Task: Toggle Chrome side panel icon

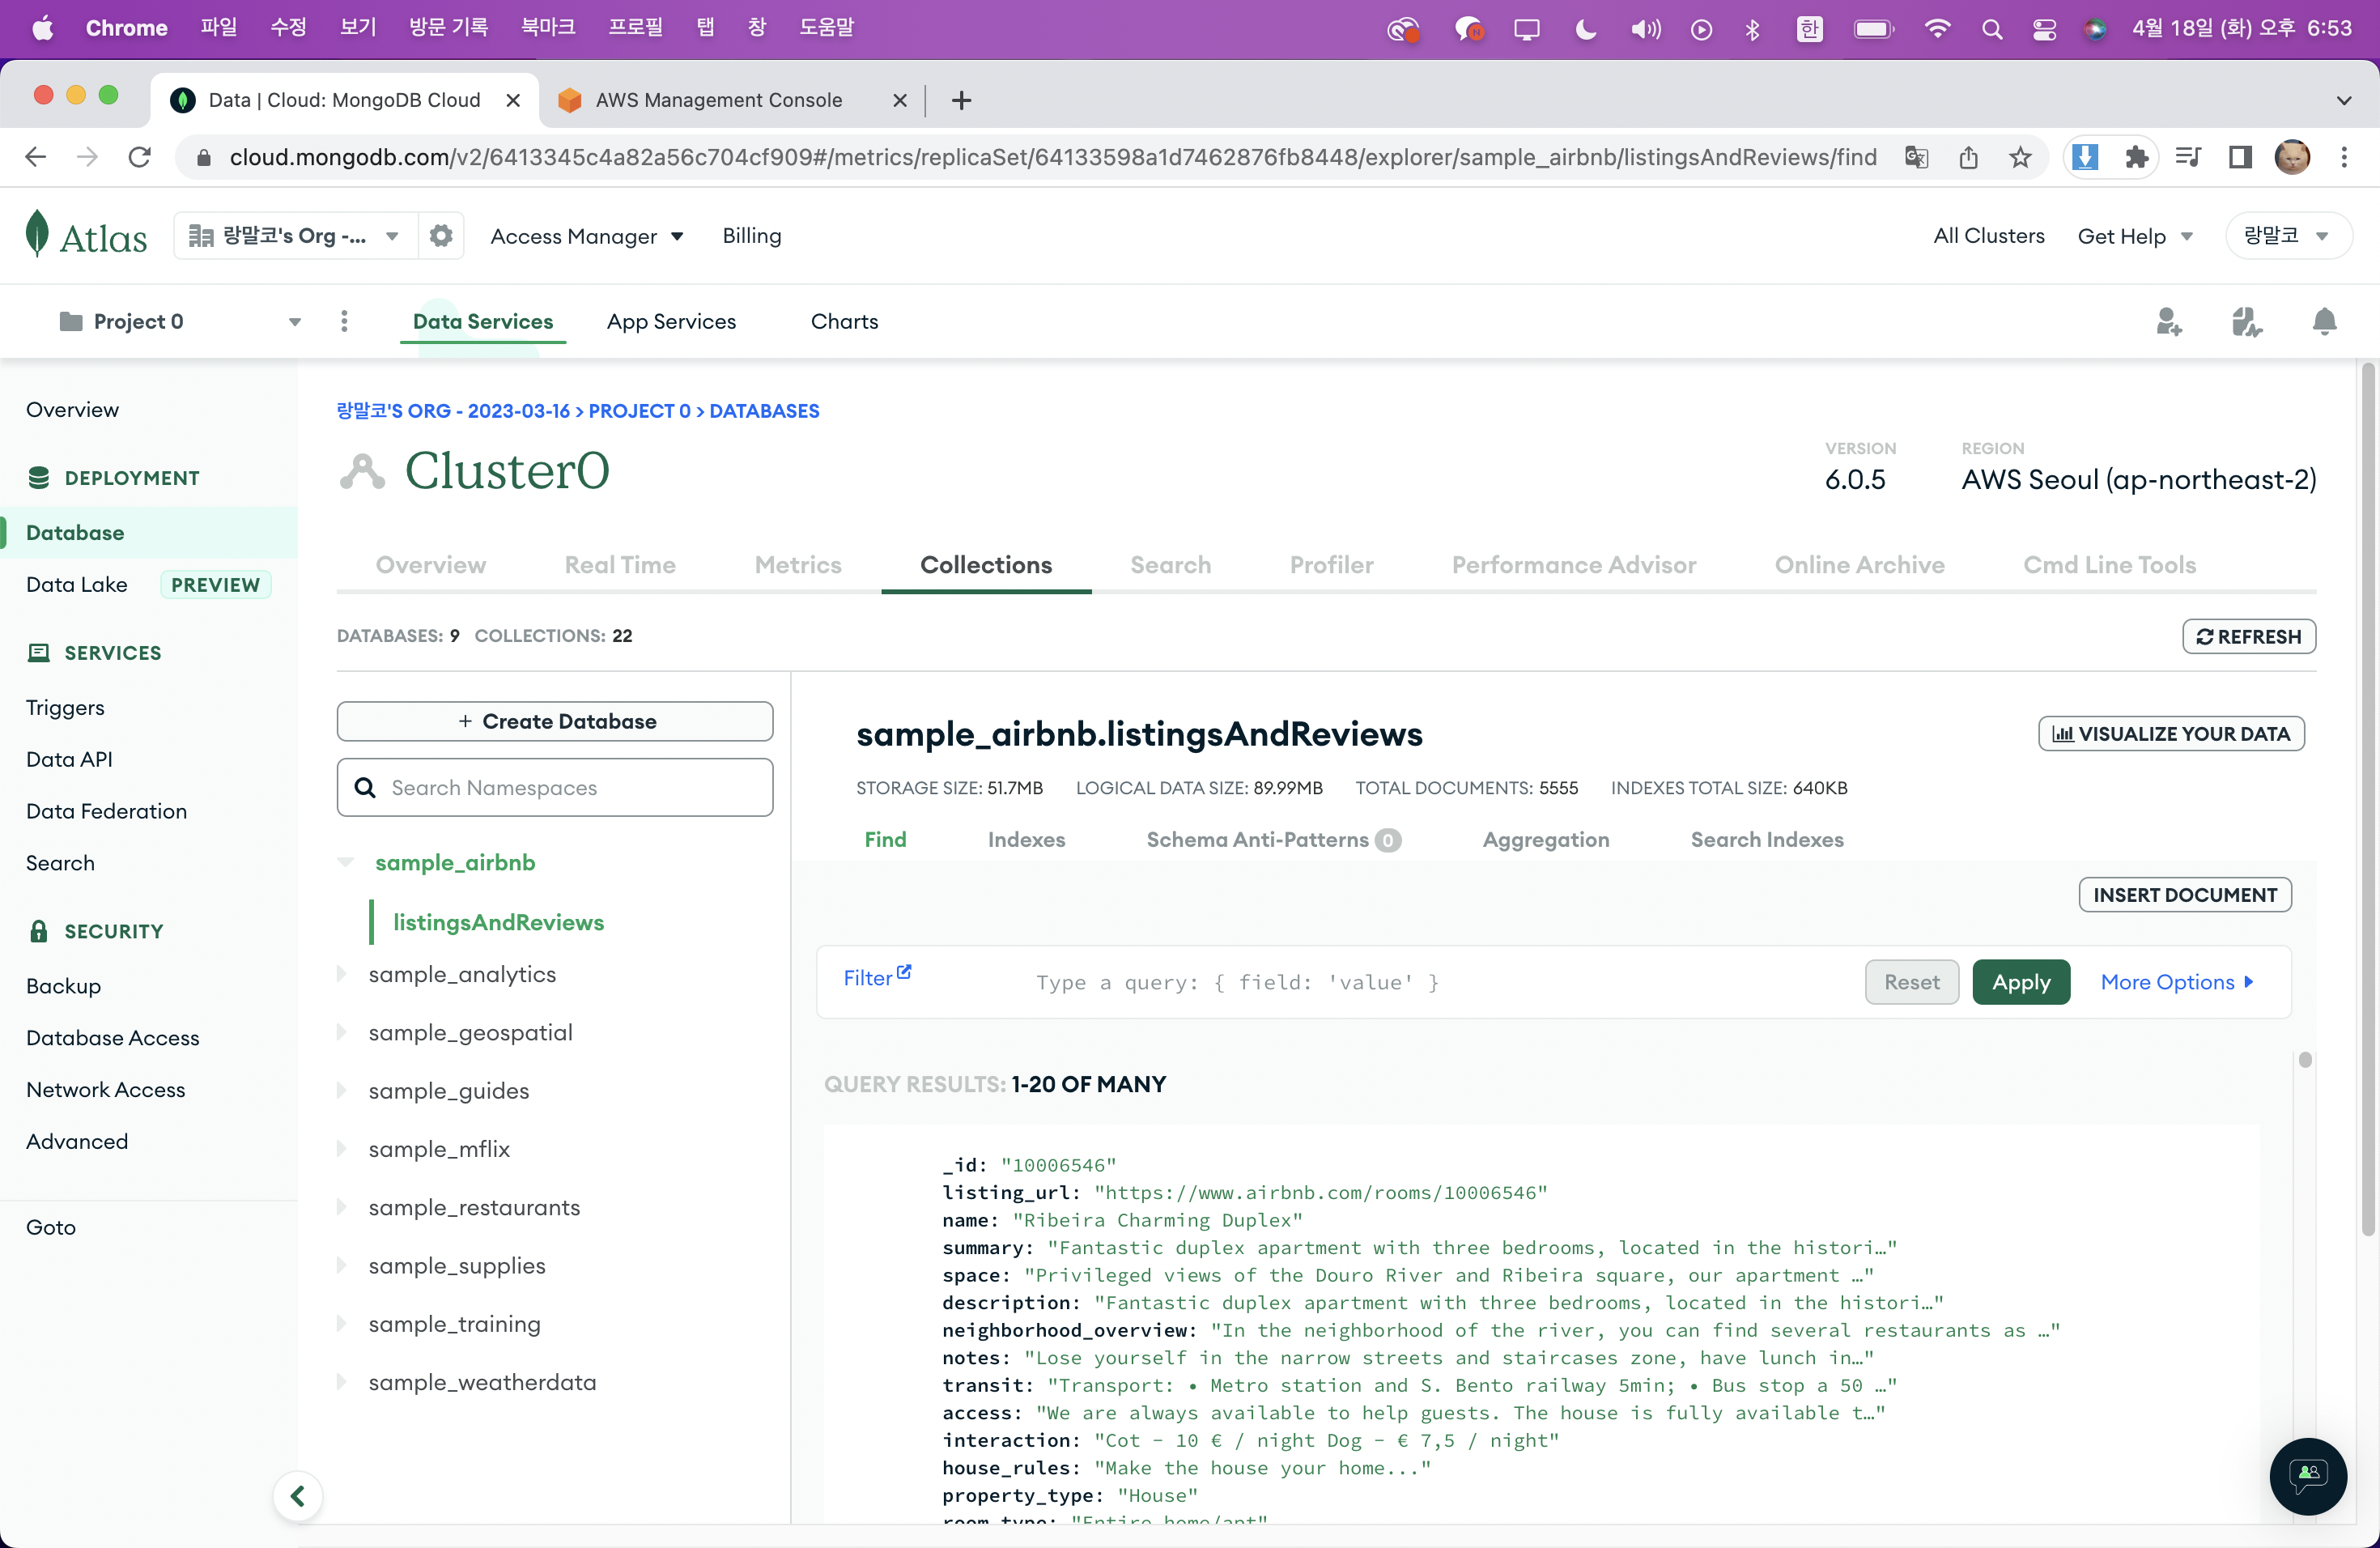Action: point(2240,157)
